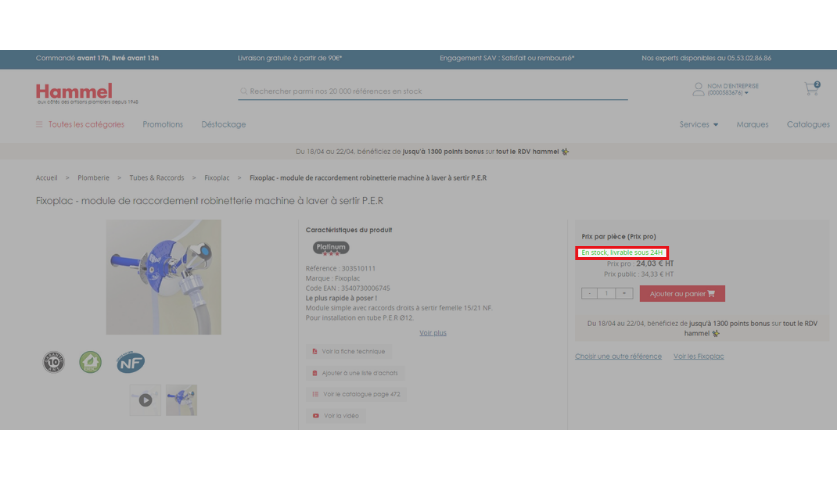Go to Fixoplac breadcrumb
Image resolution: width=837 pixels, height=500 pixels.
[217, 178]
